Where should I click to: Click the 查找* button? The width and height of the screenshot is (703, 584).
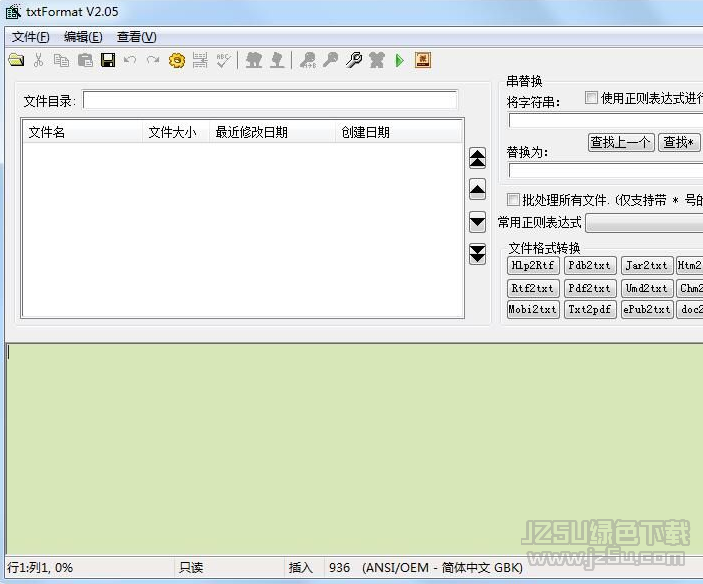point(679,143)
